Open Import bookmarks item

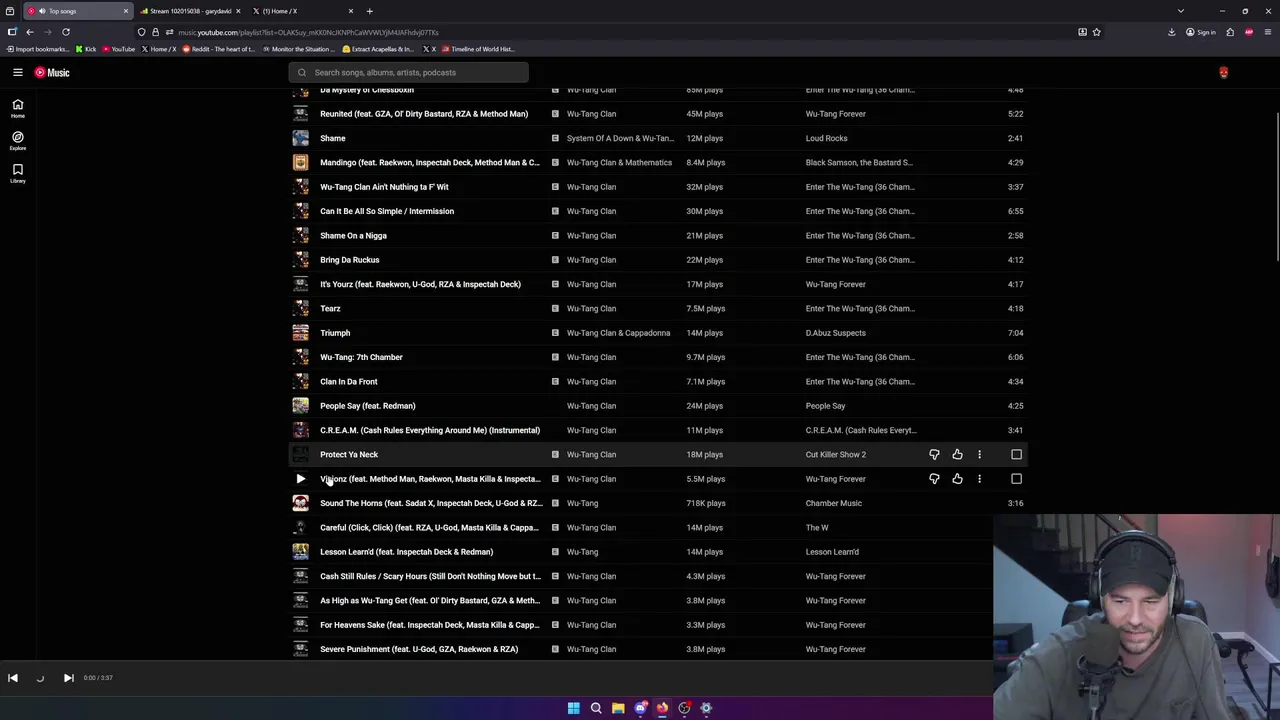pos(38,49)
